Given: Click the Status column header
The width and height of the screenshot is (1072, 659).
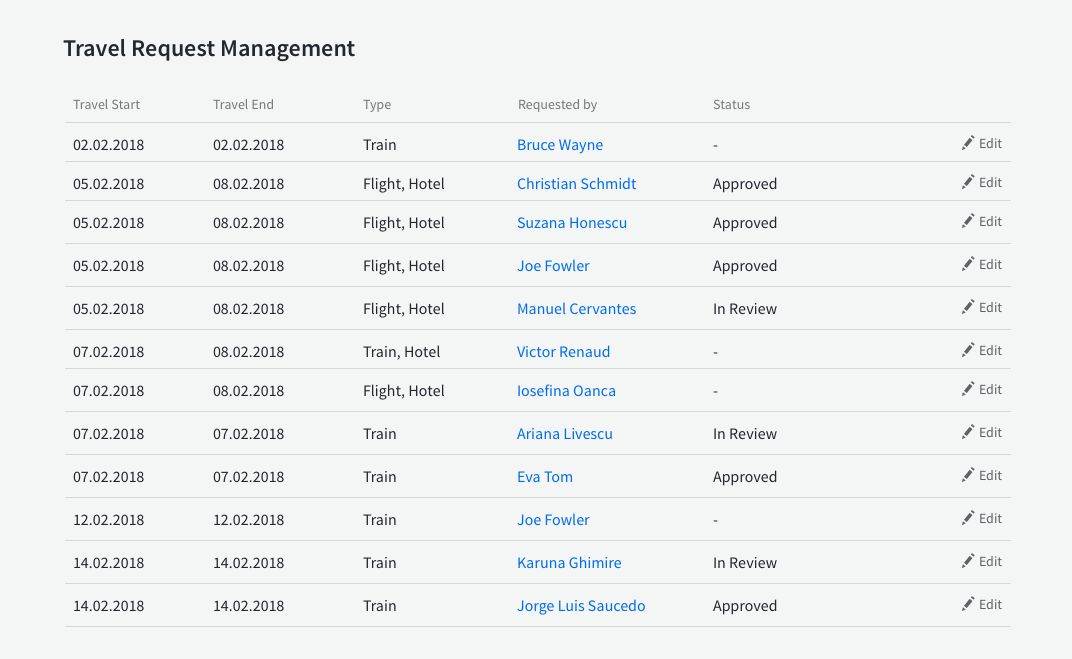Looking at the screenshot, I should point(731,104).
